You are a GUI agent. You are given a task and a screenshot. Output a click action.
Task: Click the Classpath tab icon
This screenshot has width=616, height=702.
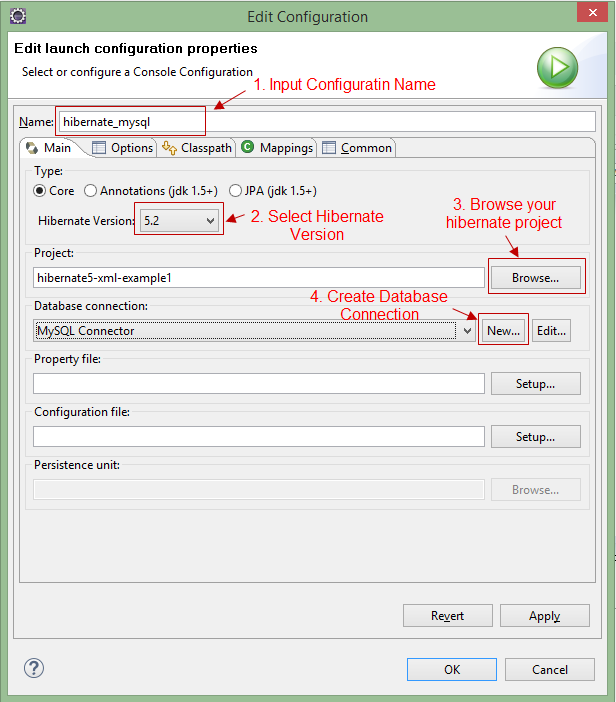(169, 148)
